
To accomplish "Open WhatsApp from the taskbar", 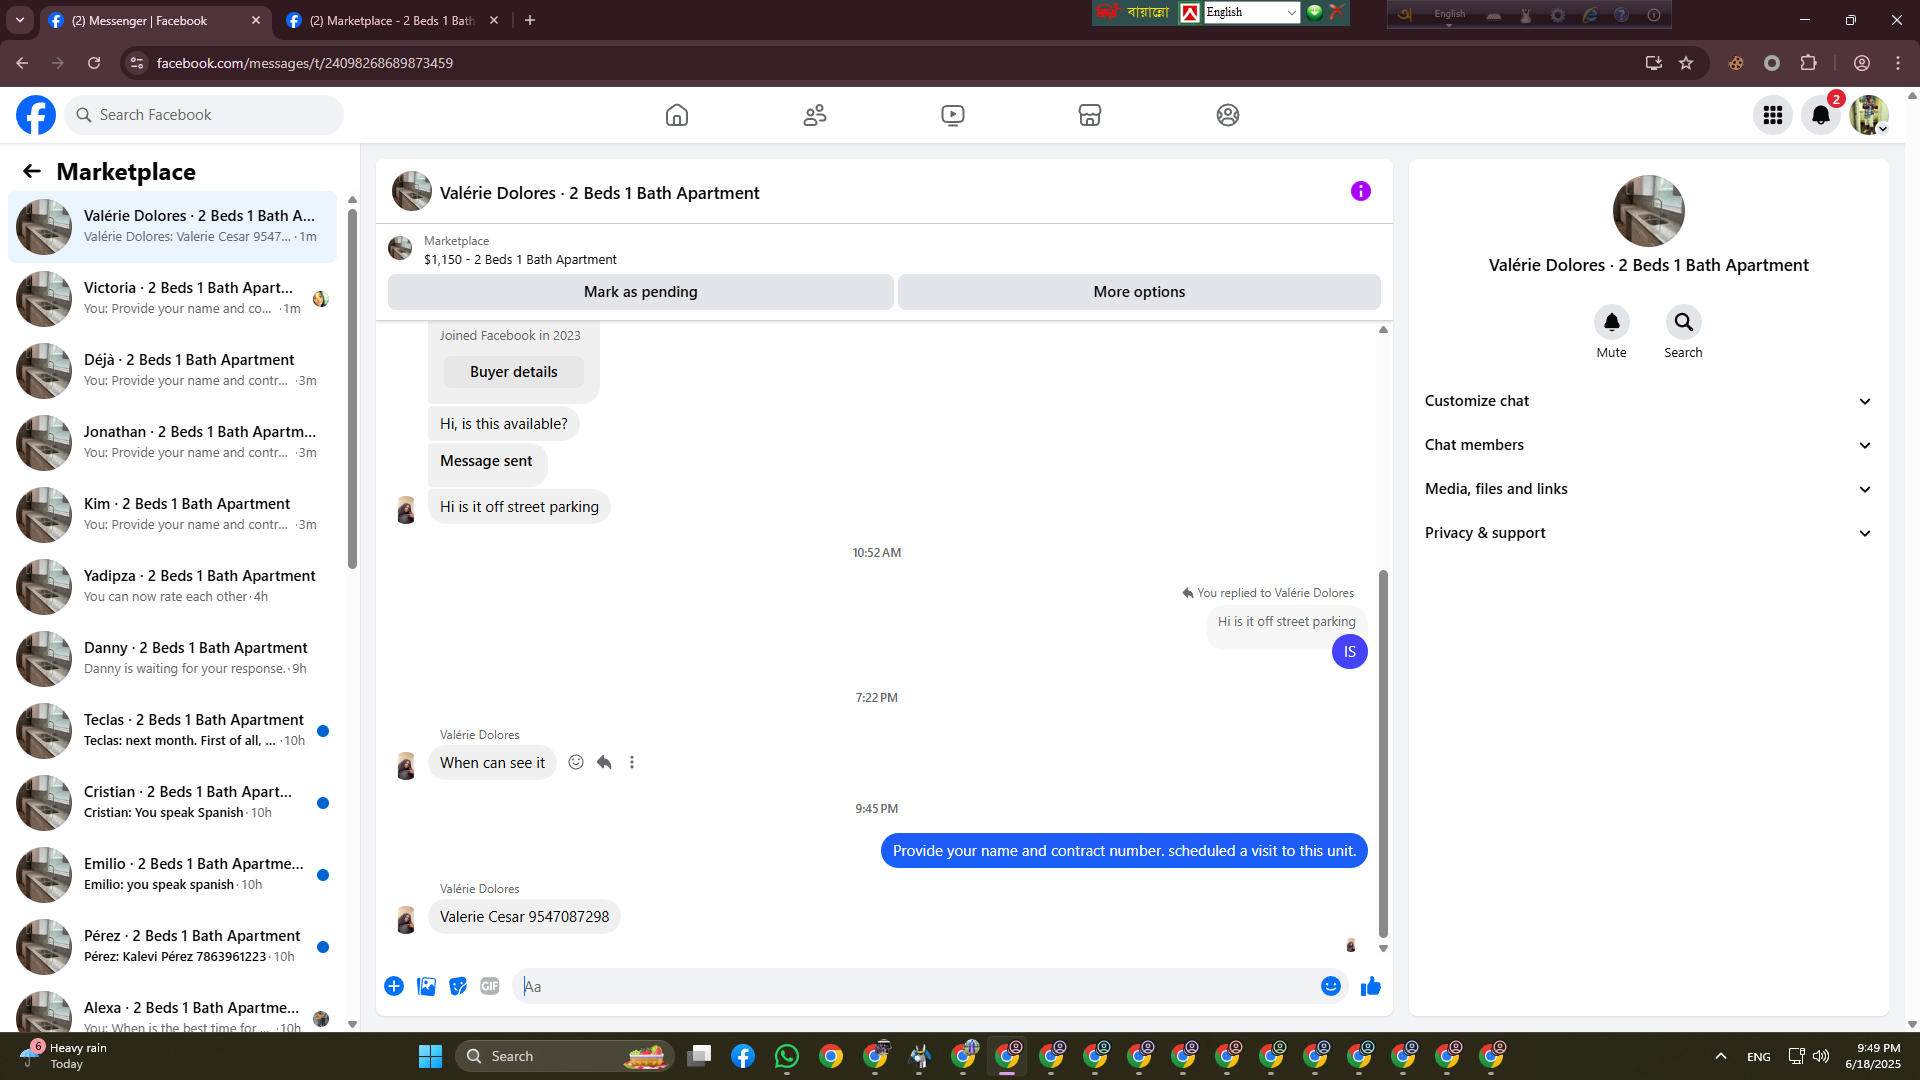I will 787,1056.
